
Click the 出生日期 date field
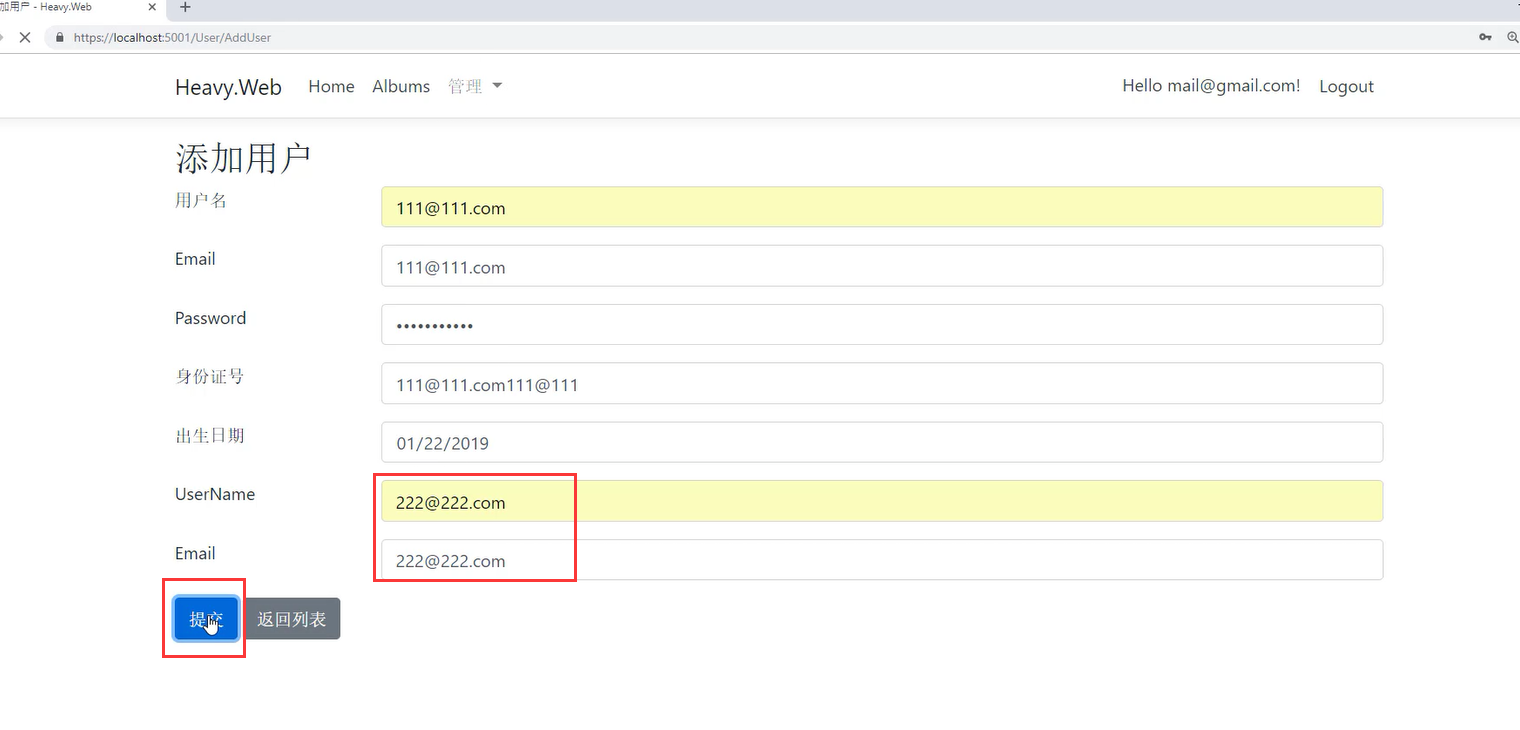[x=882, y=442]
